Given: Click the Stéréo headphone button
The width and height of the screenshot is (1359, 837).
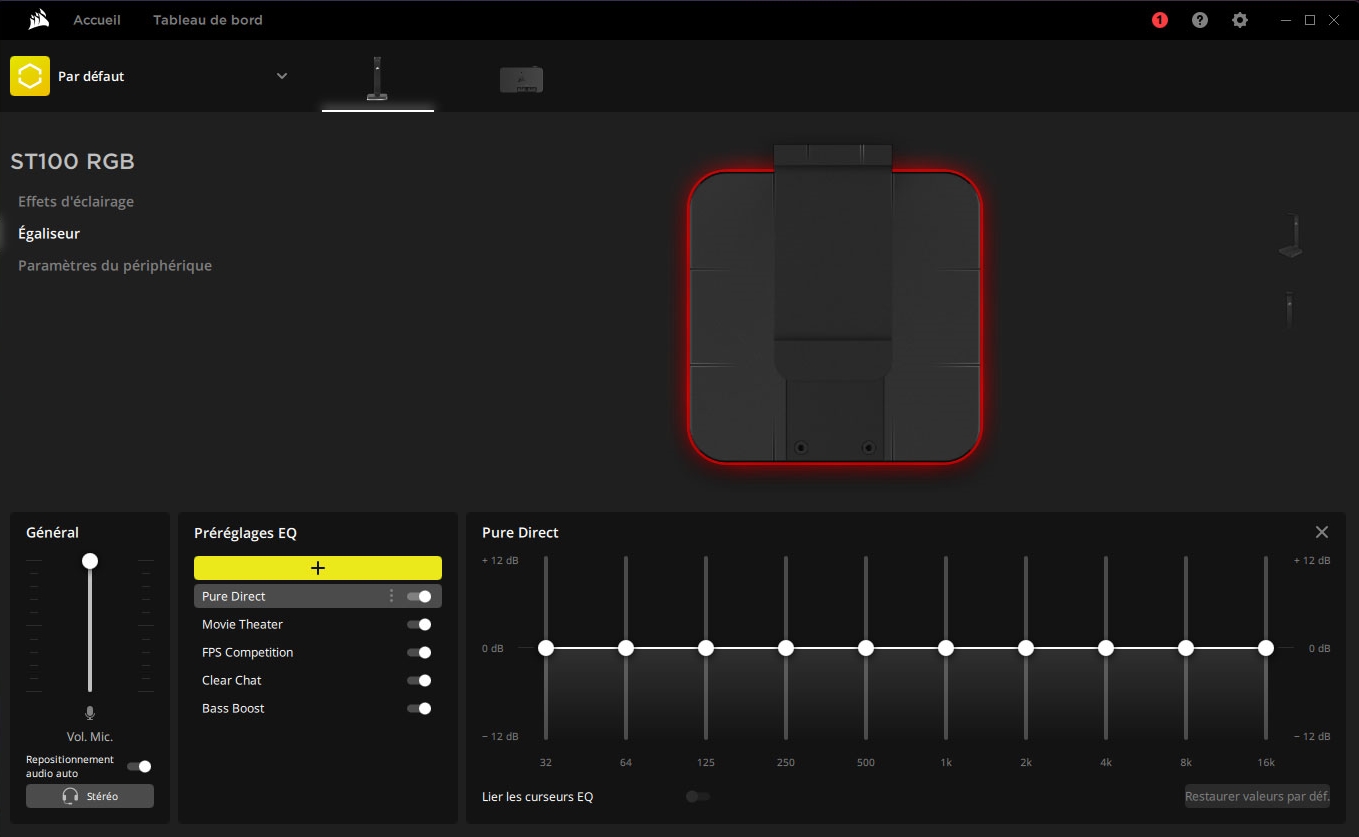Looking at the screenshot, I should pyautogui.click(x=90, y=796).
